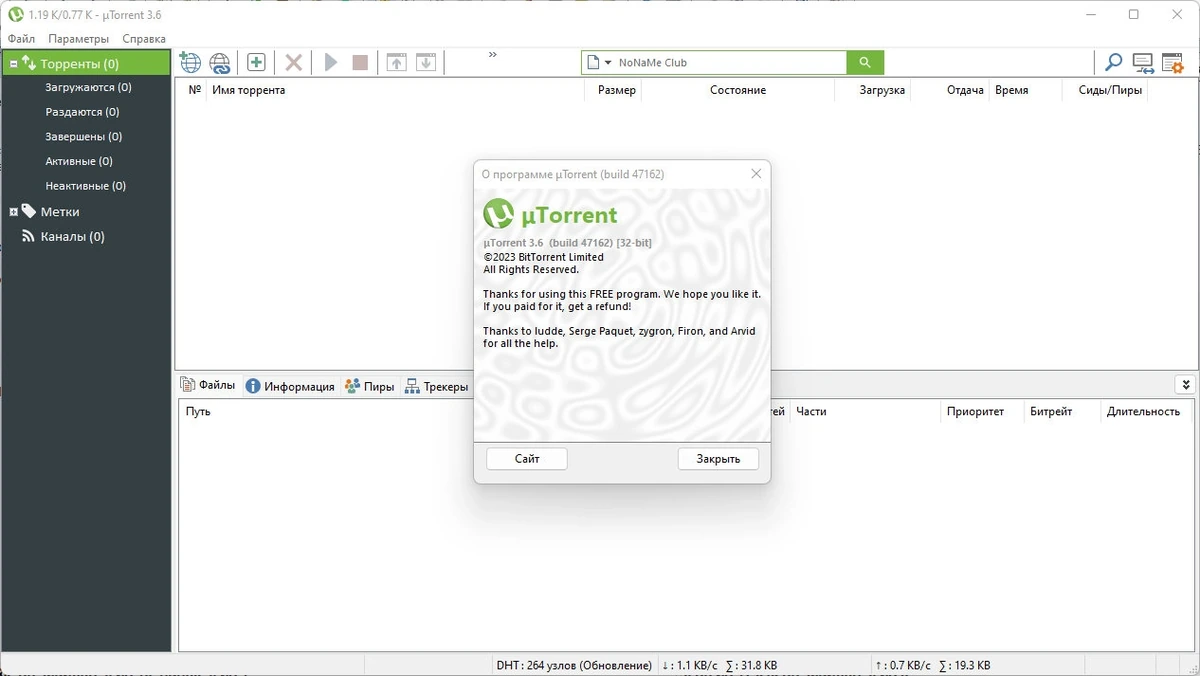Click Move Up Queue arrow icon
The width and height of the screenshot is (1200, 676).
(397, 62)
